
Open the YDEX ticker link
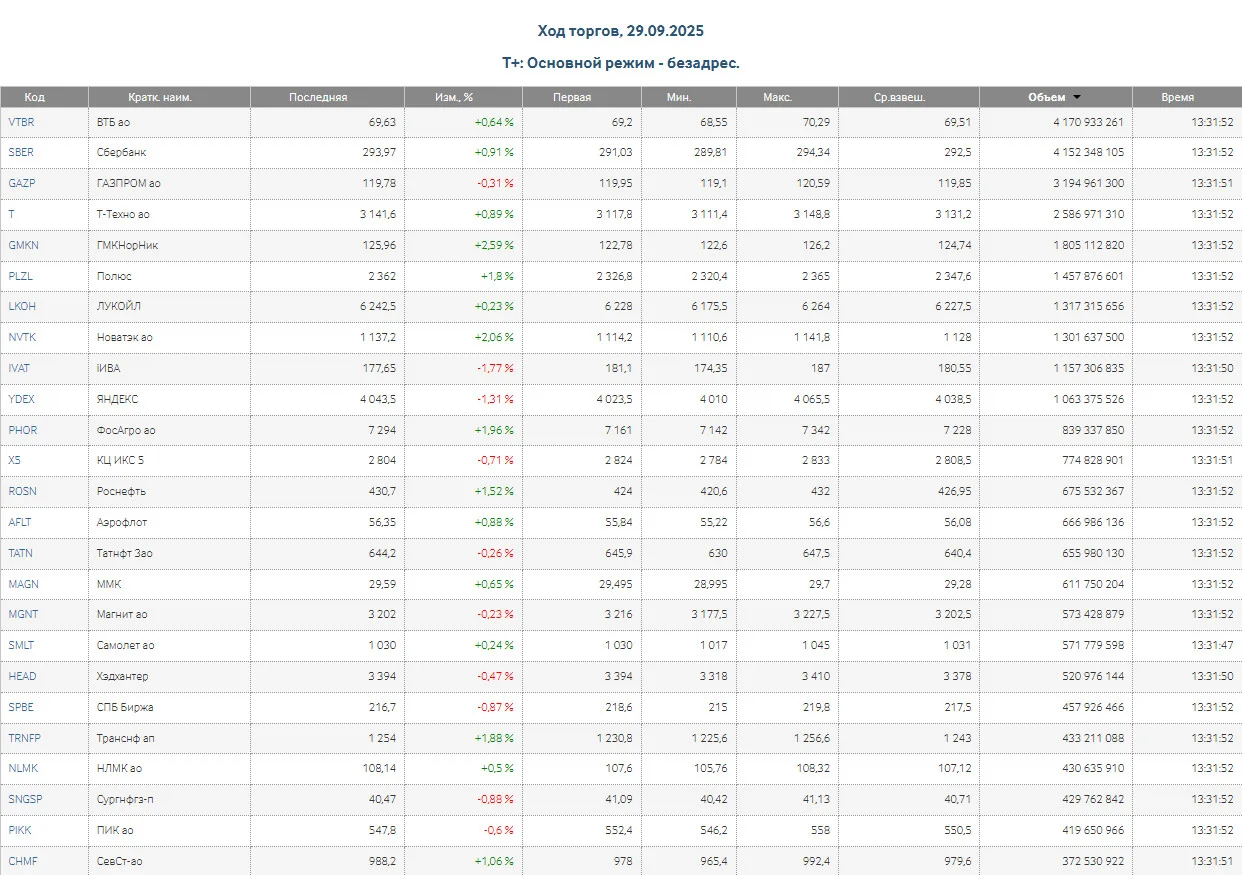[21, 399]
